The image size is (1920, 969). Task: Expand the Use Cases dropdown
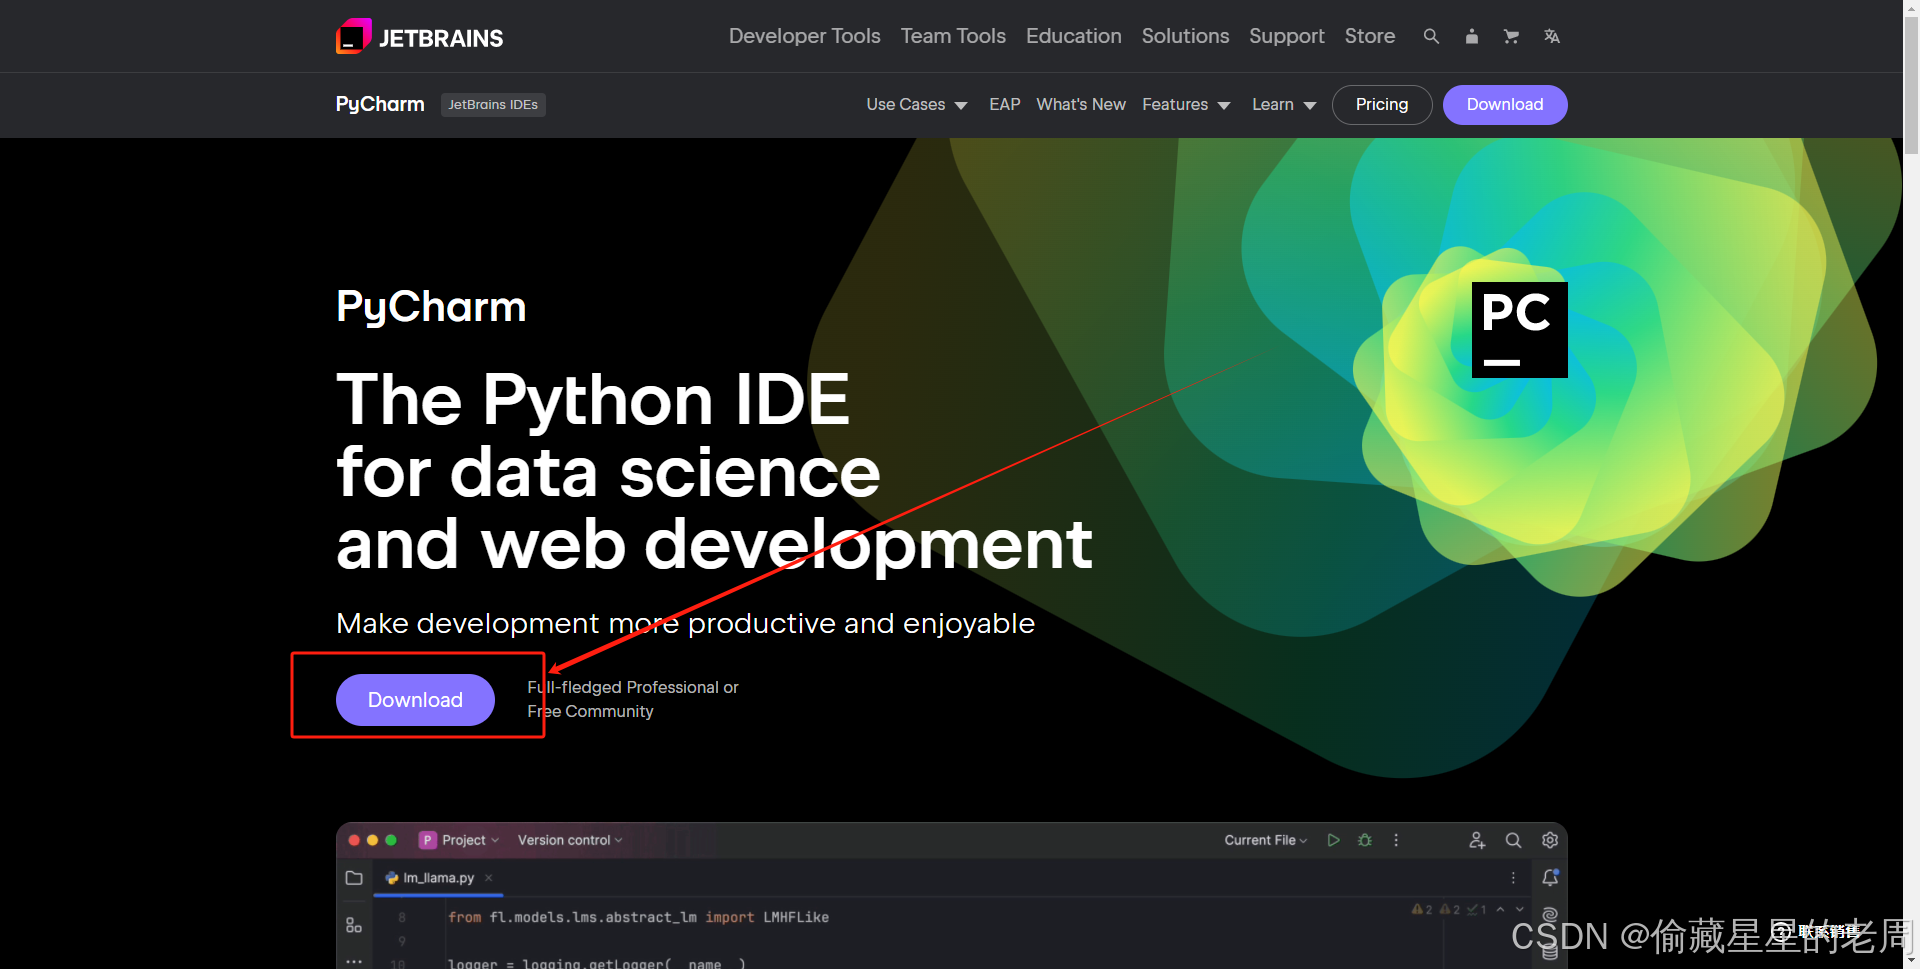point(917,105)
